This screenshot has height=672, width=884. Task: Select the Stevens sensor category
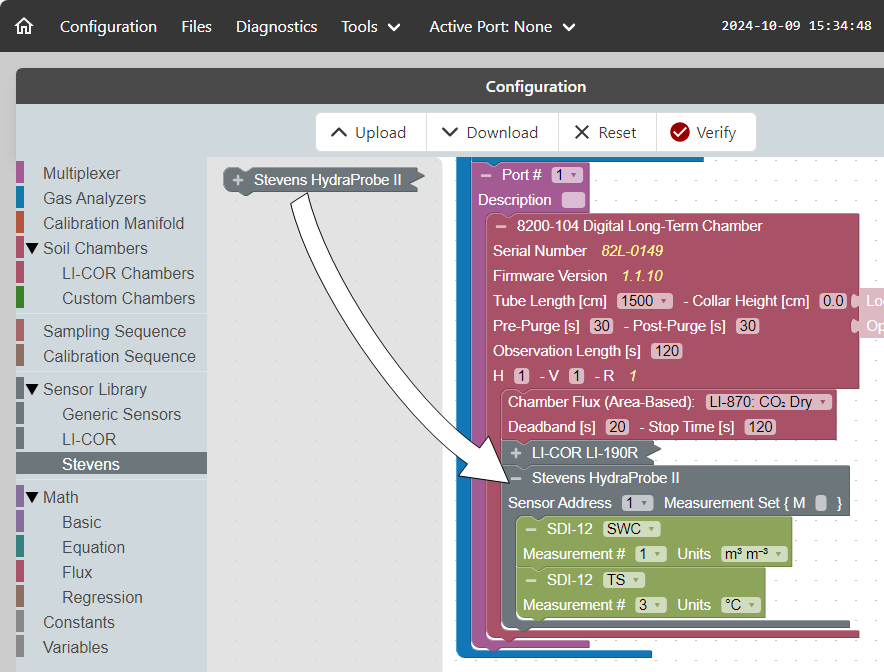pos(112,464)
